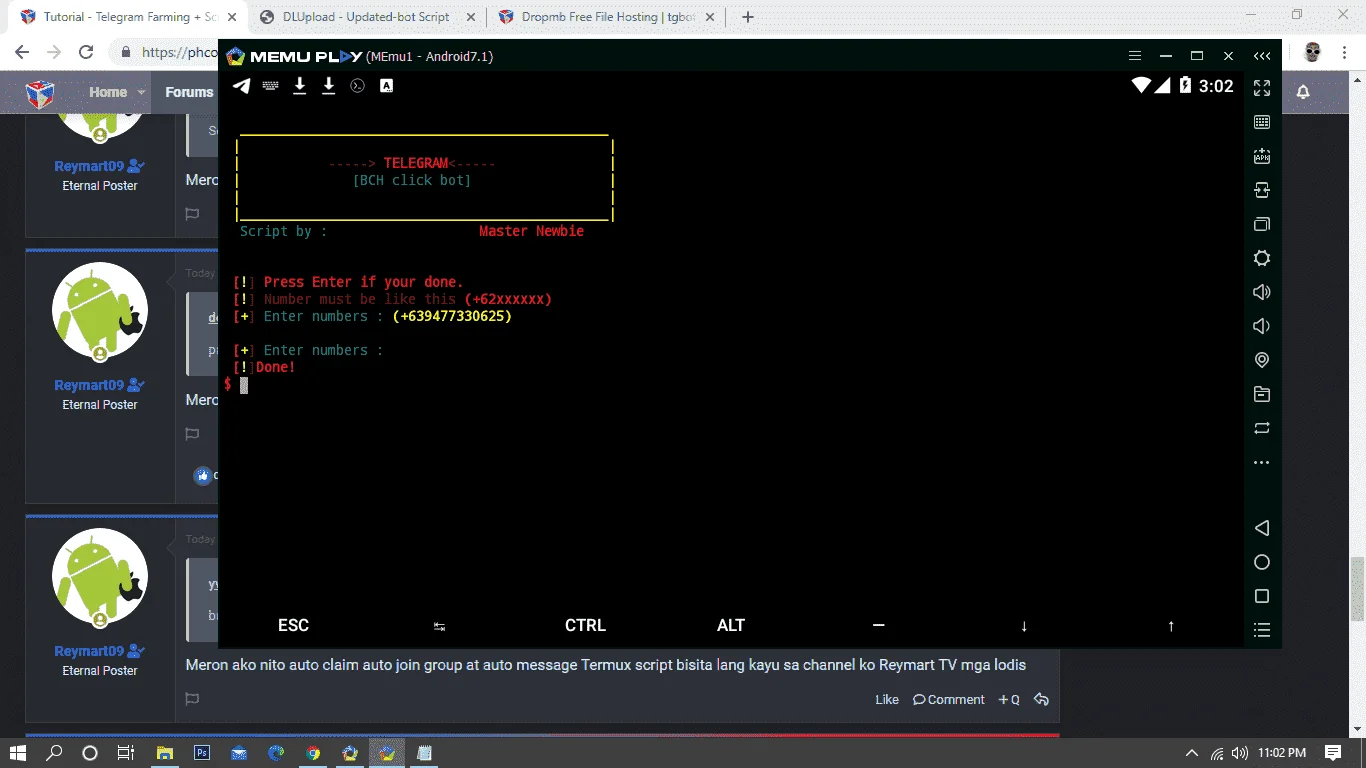
Task: Tap the Termux terminal notification icon in status bar
Action: click(357, 86)
